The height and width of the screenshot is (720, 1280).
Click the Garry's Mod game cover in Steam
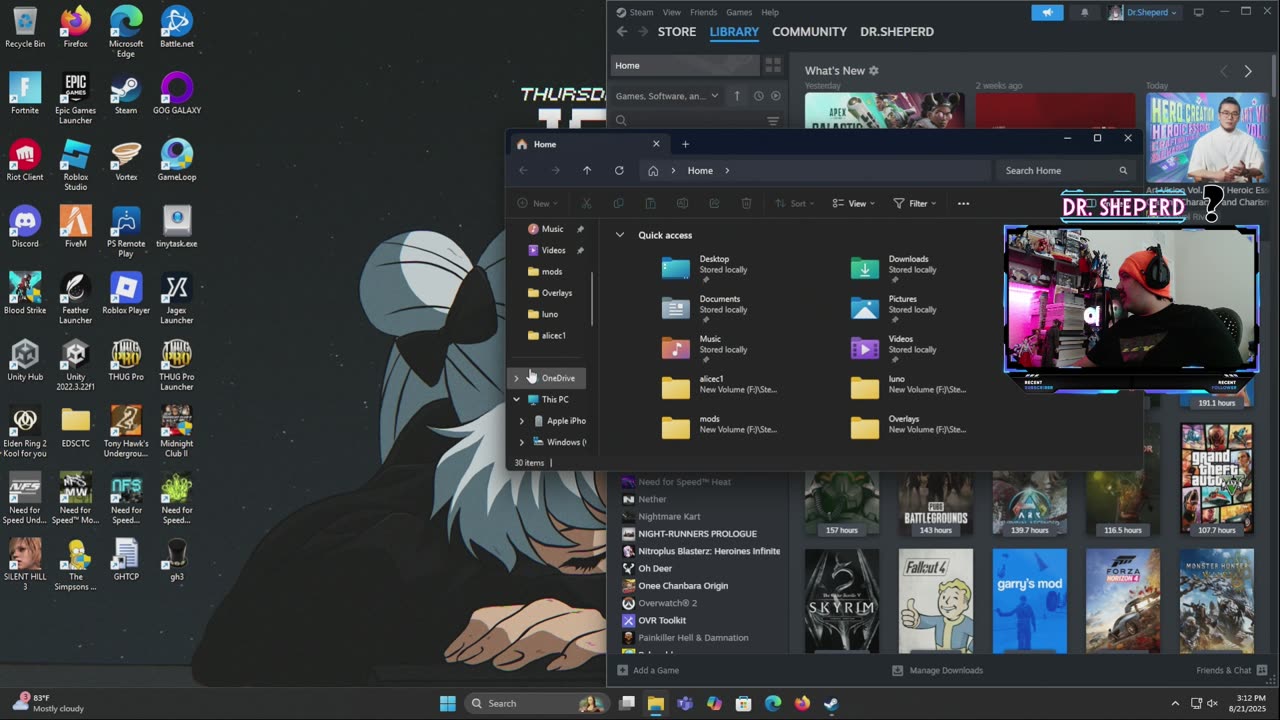[1029, 601]
